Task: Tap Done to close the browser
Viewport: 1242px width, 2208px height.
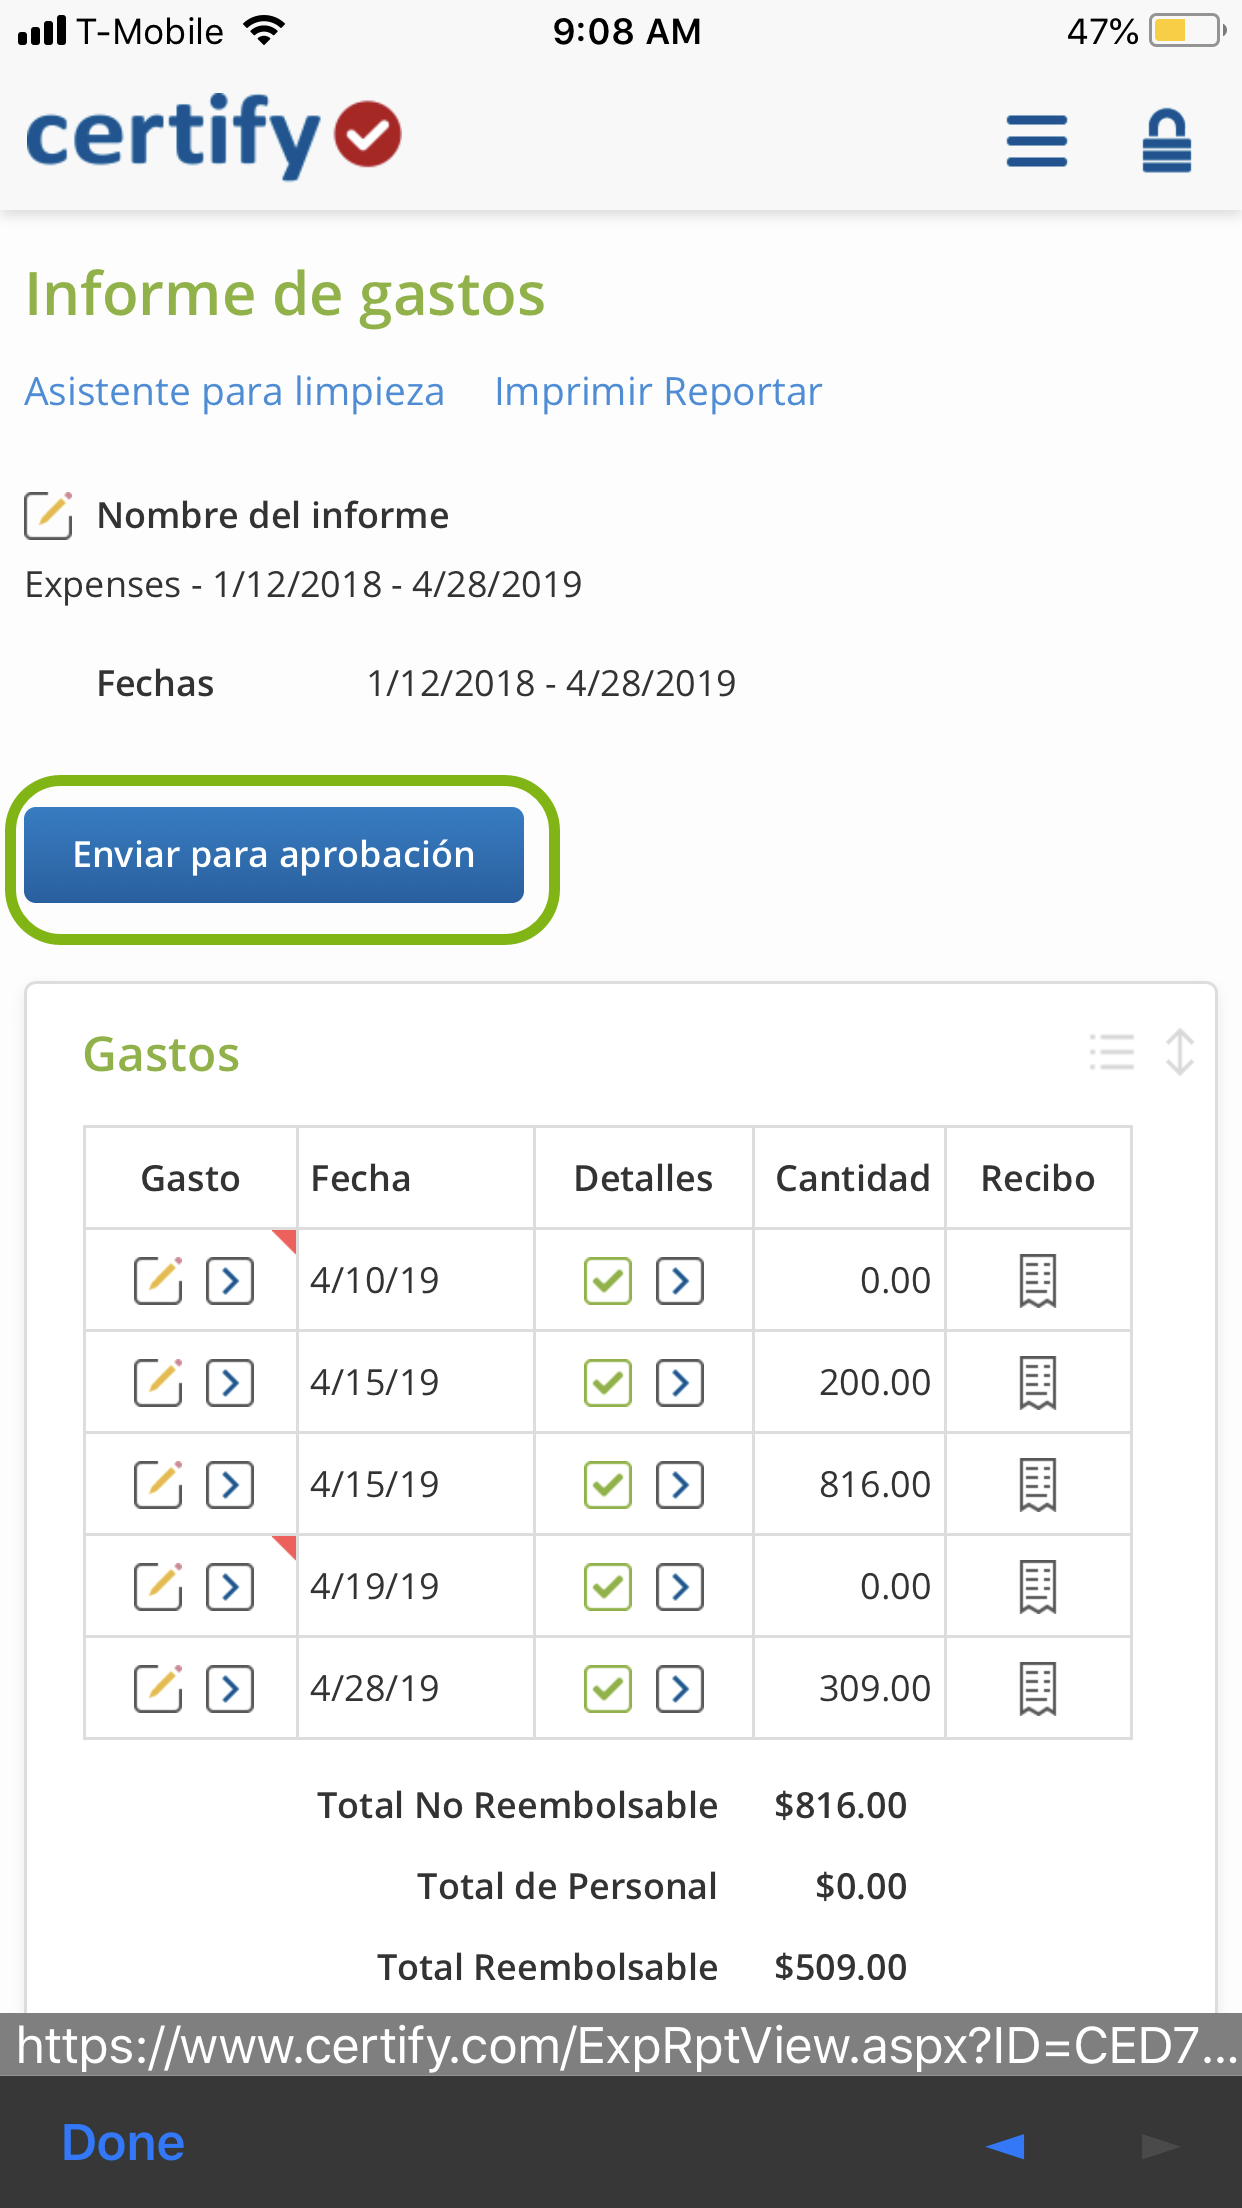Action: click(x=123, y=2143)
